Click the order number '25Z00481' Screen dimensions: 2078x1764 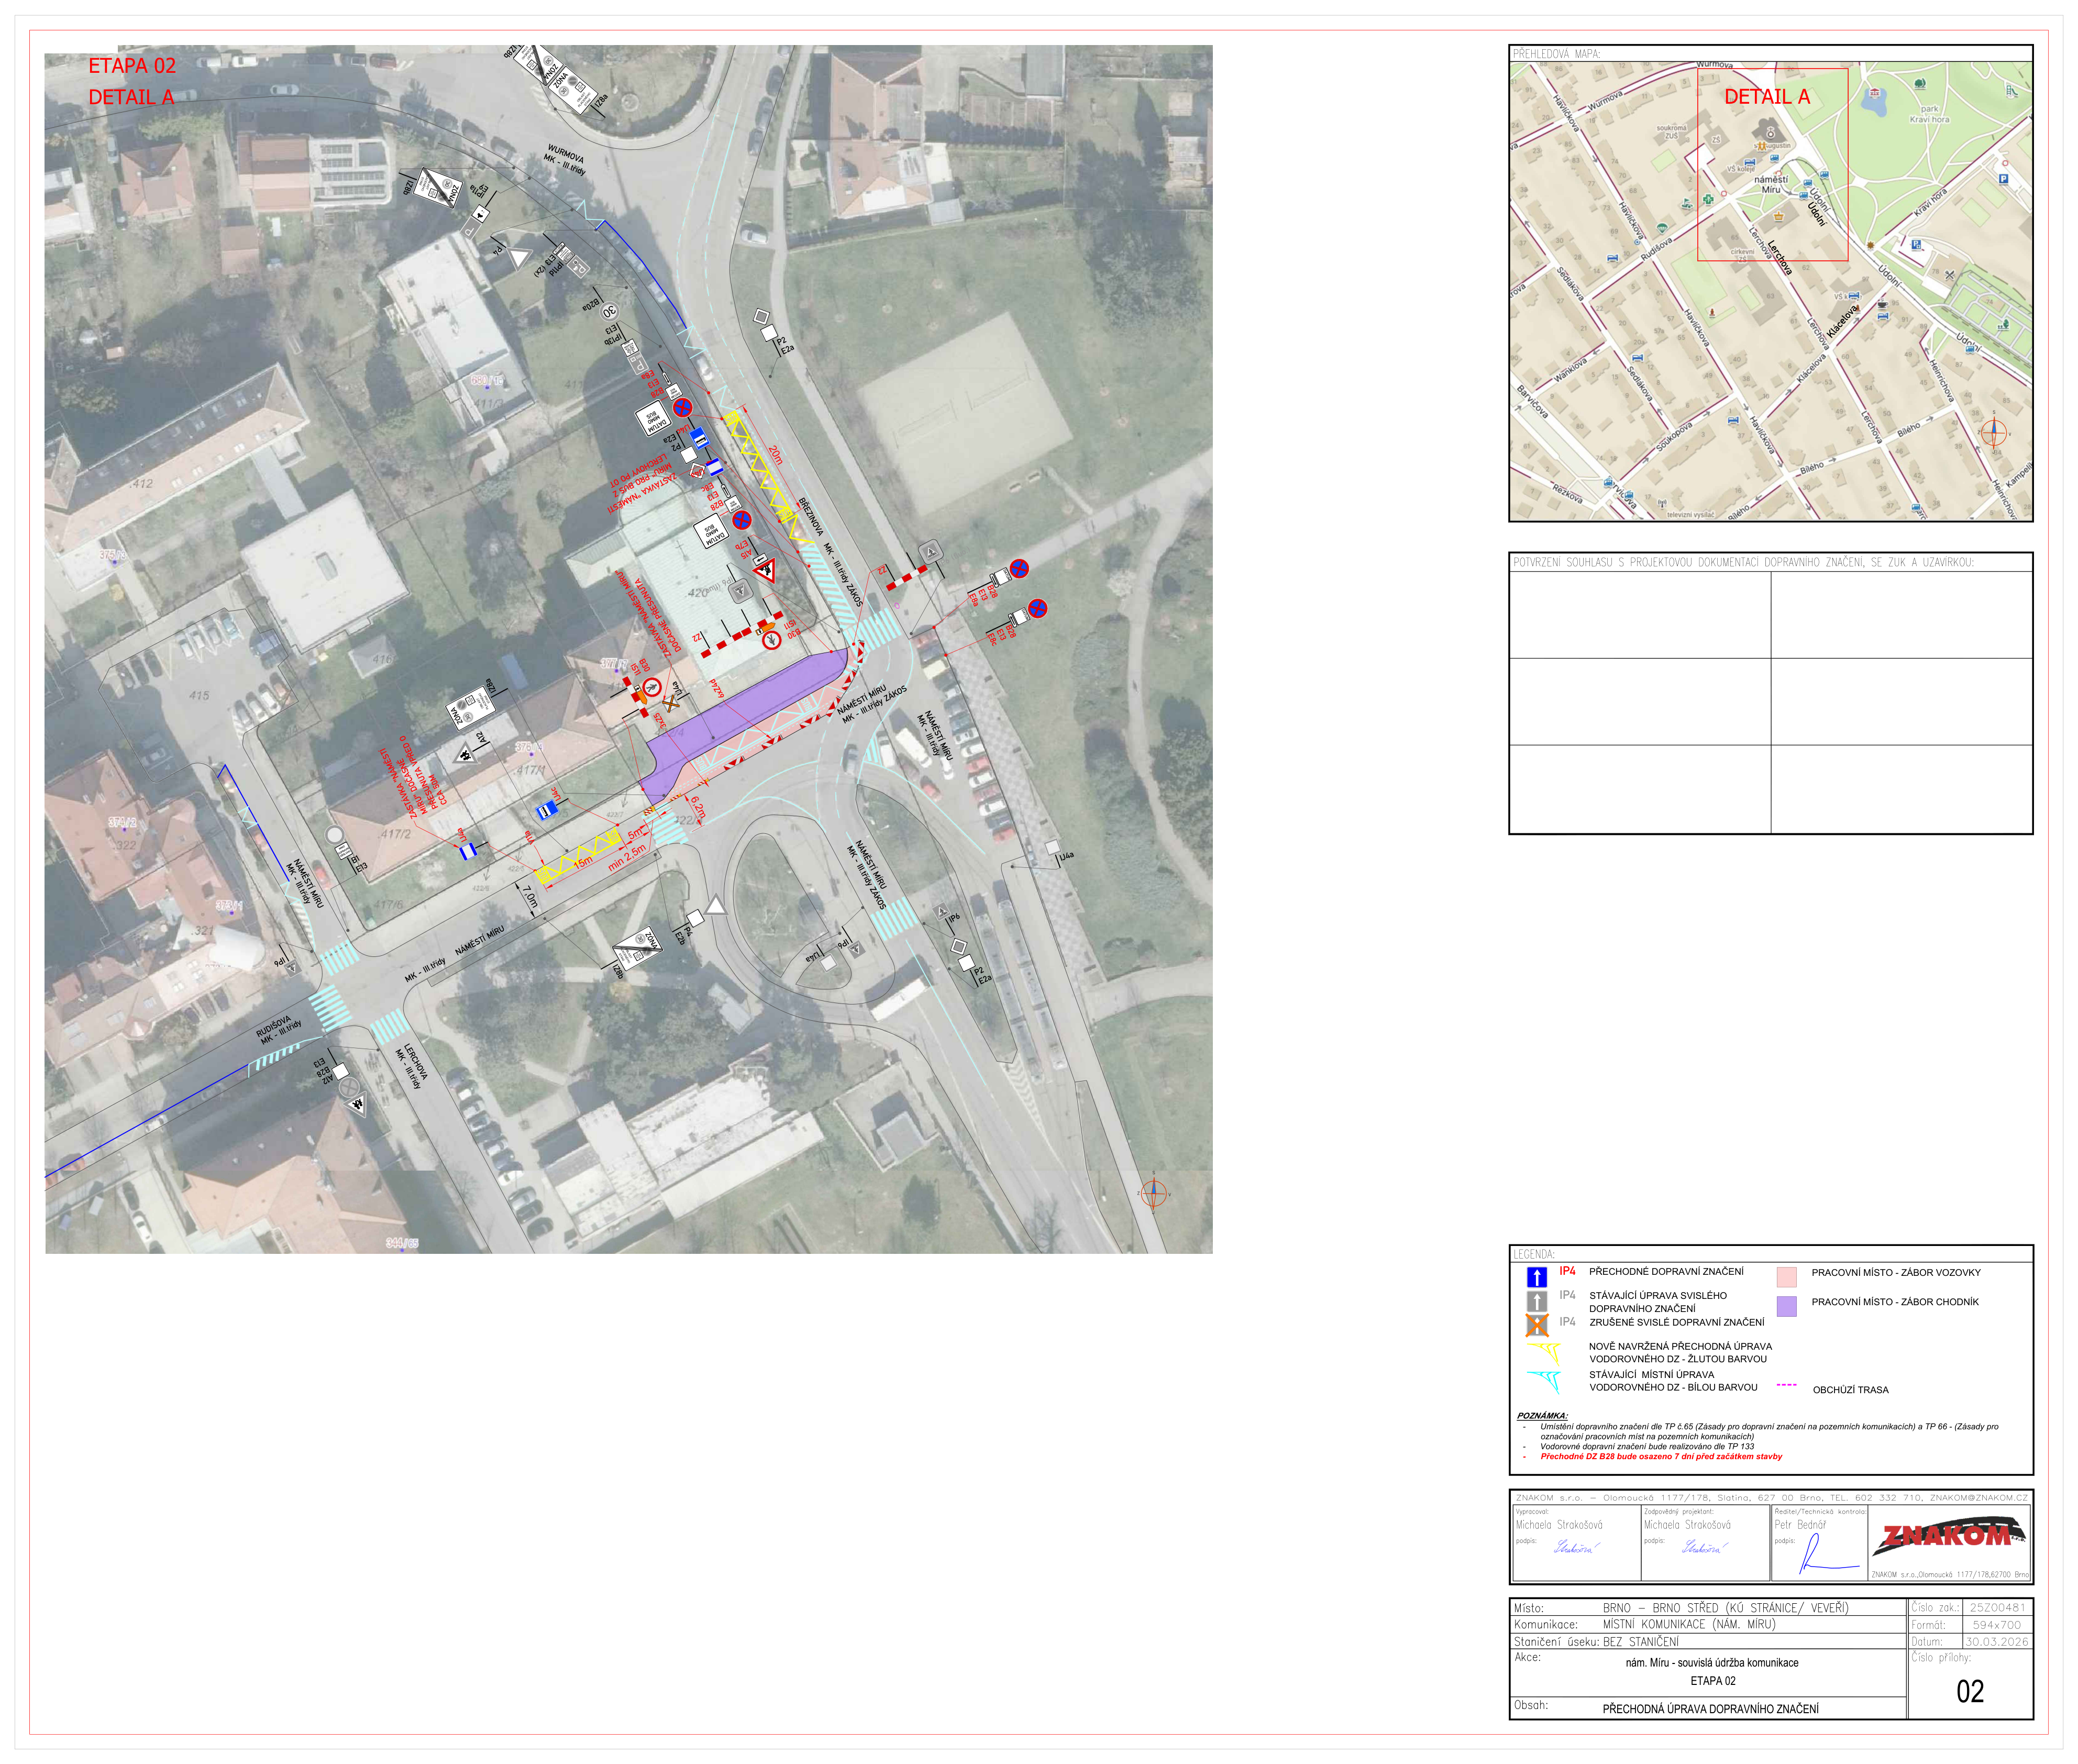[1997, 1608]
